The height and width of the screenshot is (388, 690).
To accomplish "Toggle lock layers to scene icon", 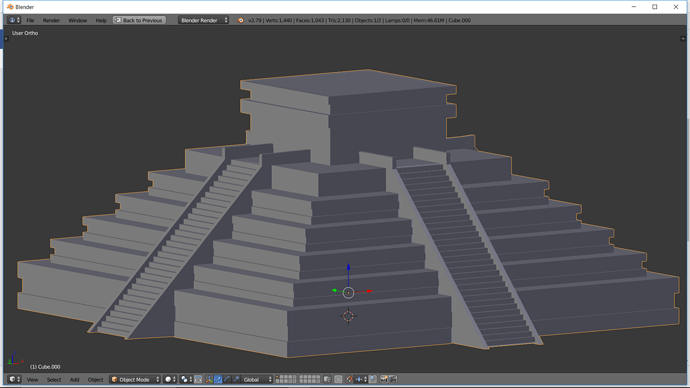I will click(x=327, y=379).
